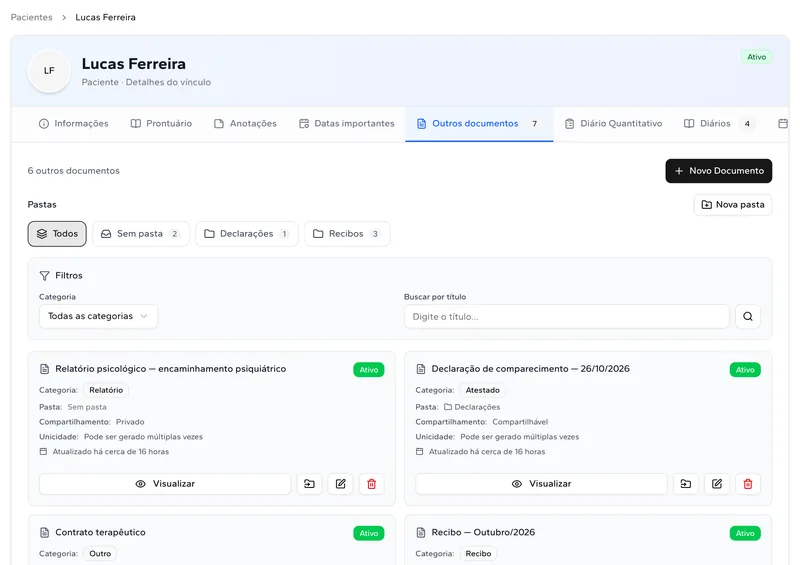
Task: Delete the Relatório psicológico document
Action: (x=371, y=484)
